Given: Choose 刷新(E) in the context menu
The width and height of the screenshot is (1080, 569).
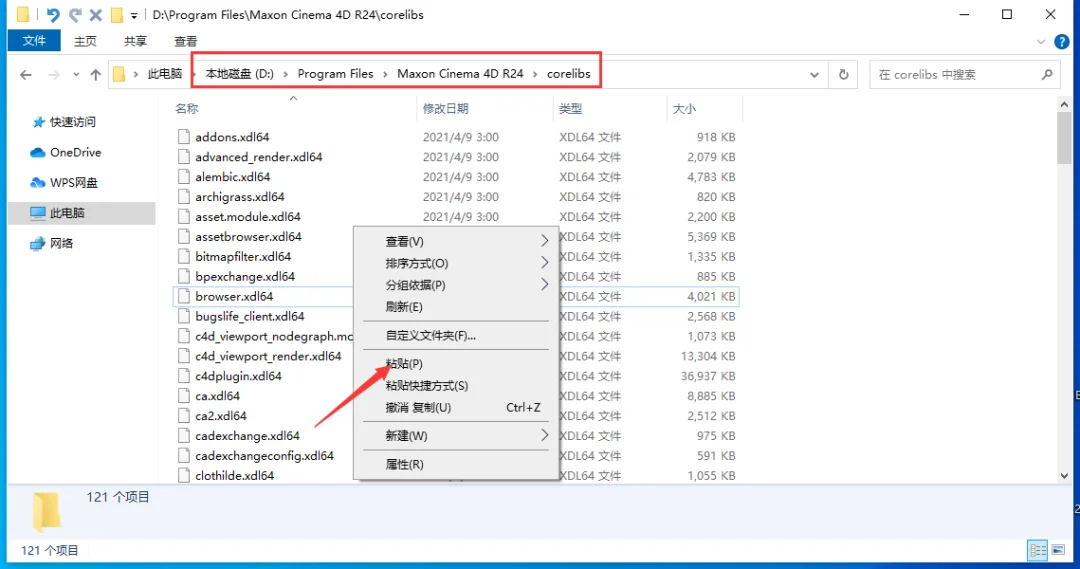Looking at the screenshot, I should click(x=456, y=307).
